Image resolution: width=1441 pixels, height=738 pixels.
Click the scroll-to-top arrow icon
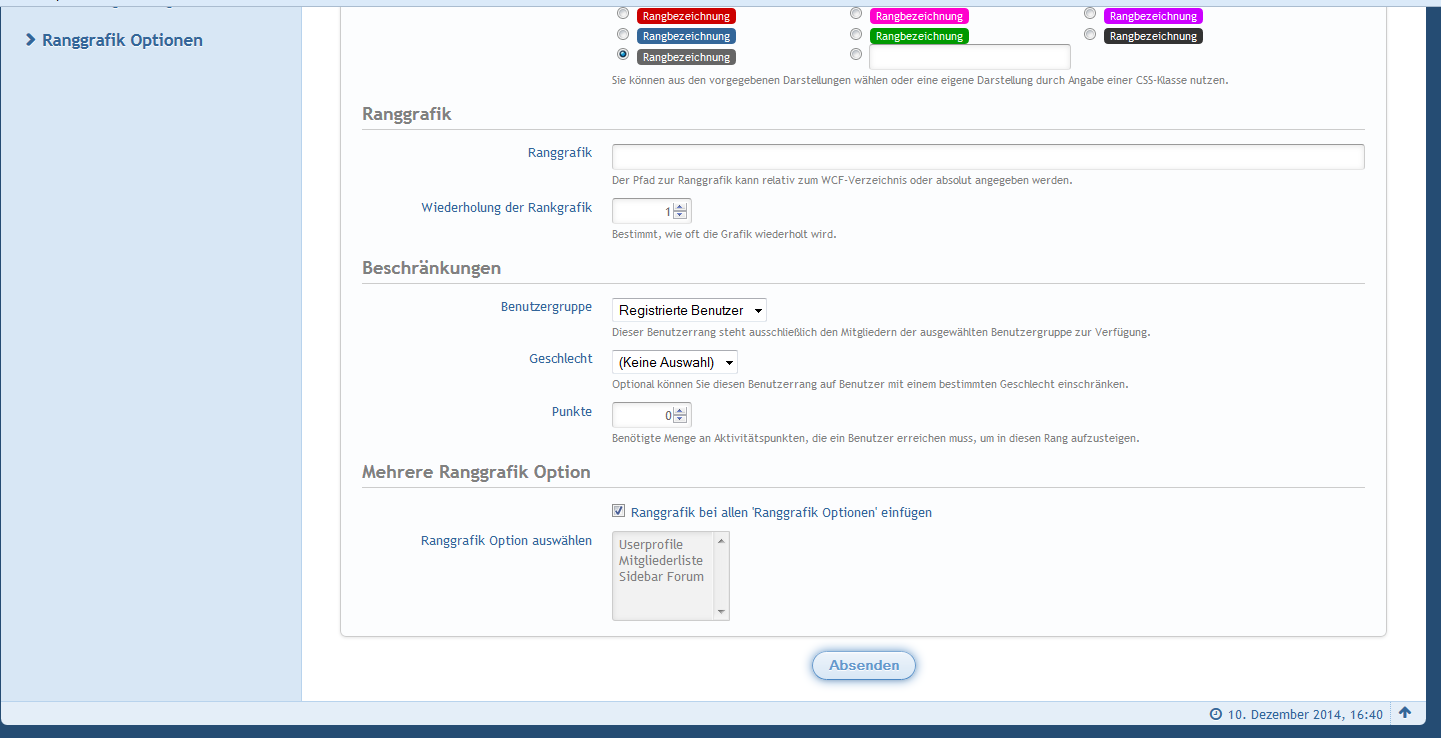(x=1405, y=713)
